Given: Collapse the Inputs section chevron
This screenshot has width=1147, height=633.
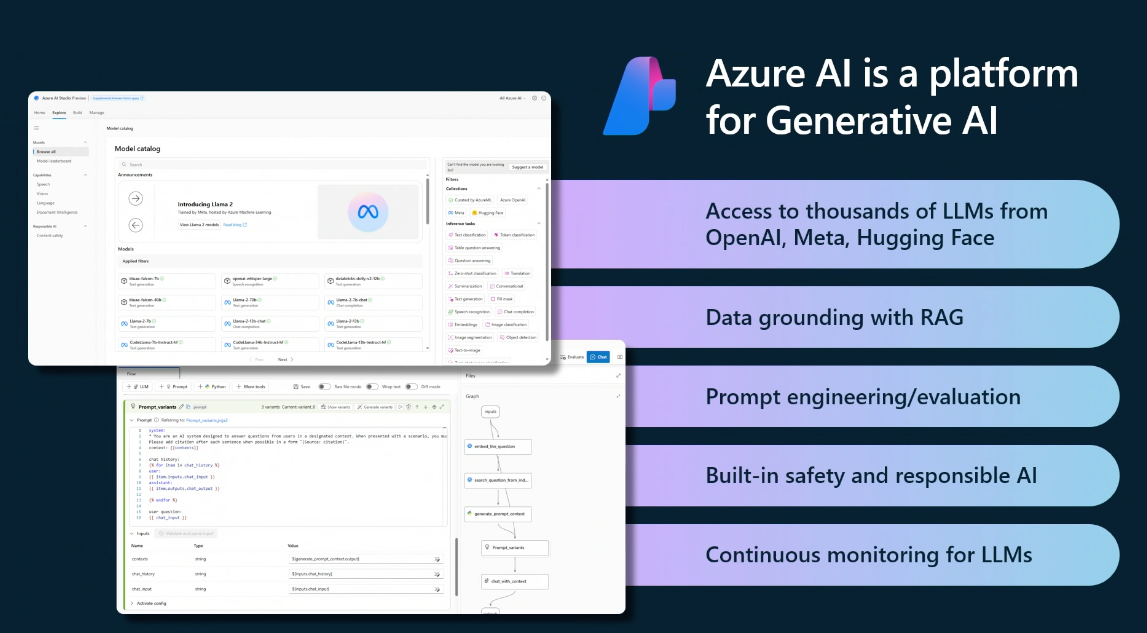Looking at the screenshot, I should coord(133,533).
